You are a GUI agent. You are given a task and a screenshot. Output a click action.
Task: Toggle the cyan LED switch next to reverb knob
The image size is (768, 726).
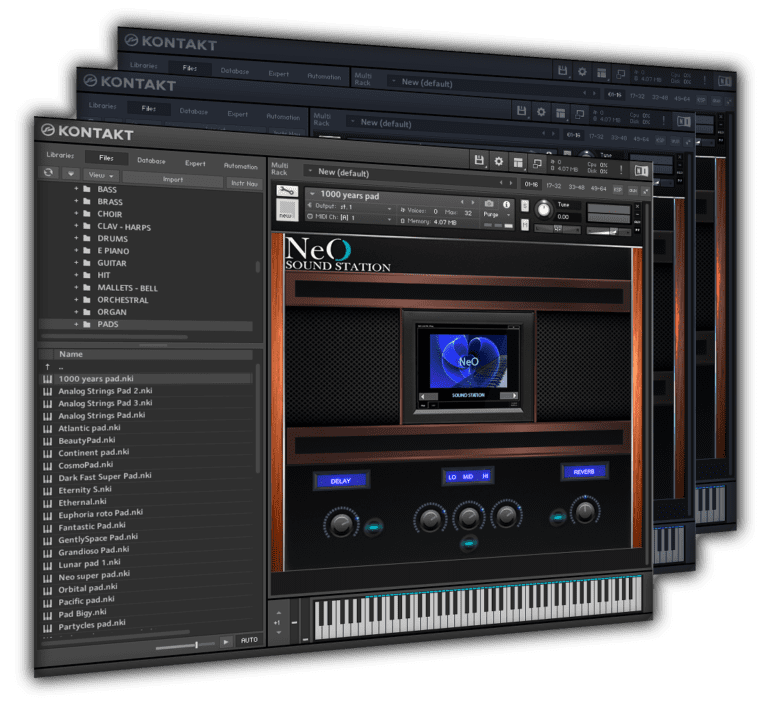click(x=557, y=517)
